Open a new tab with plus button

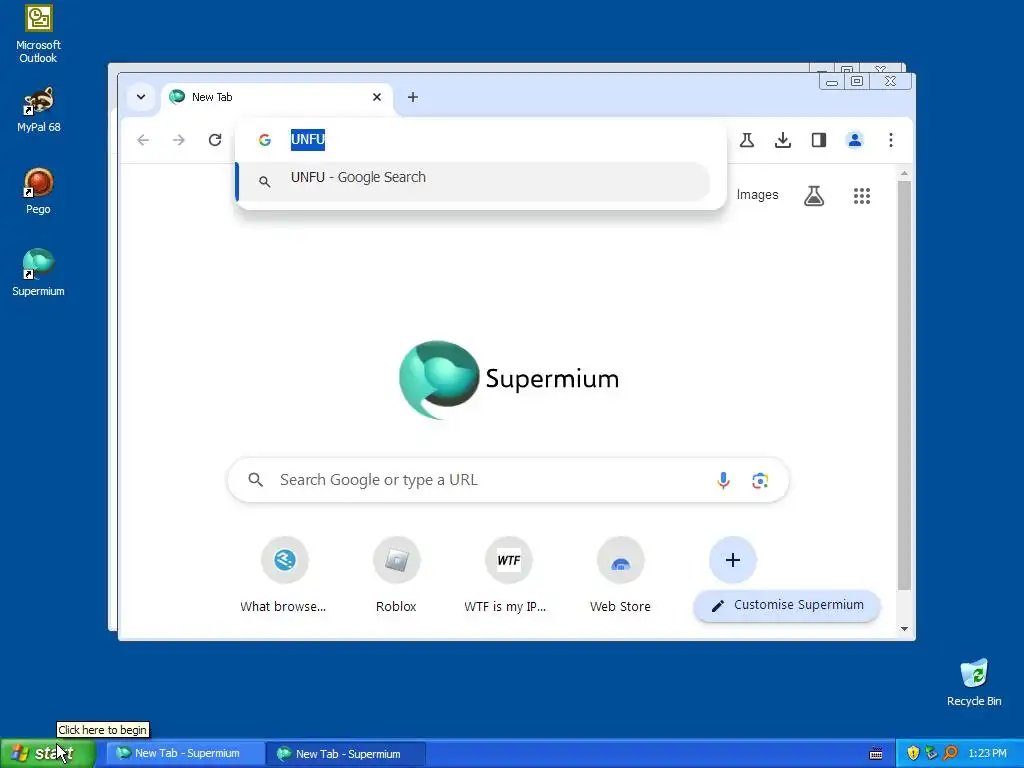413,97
